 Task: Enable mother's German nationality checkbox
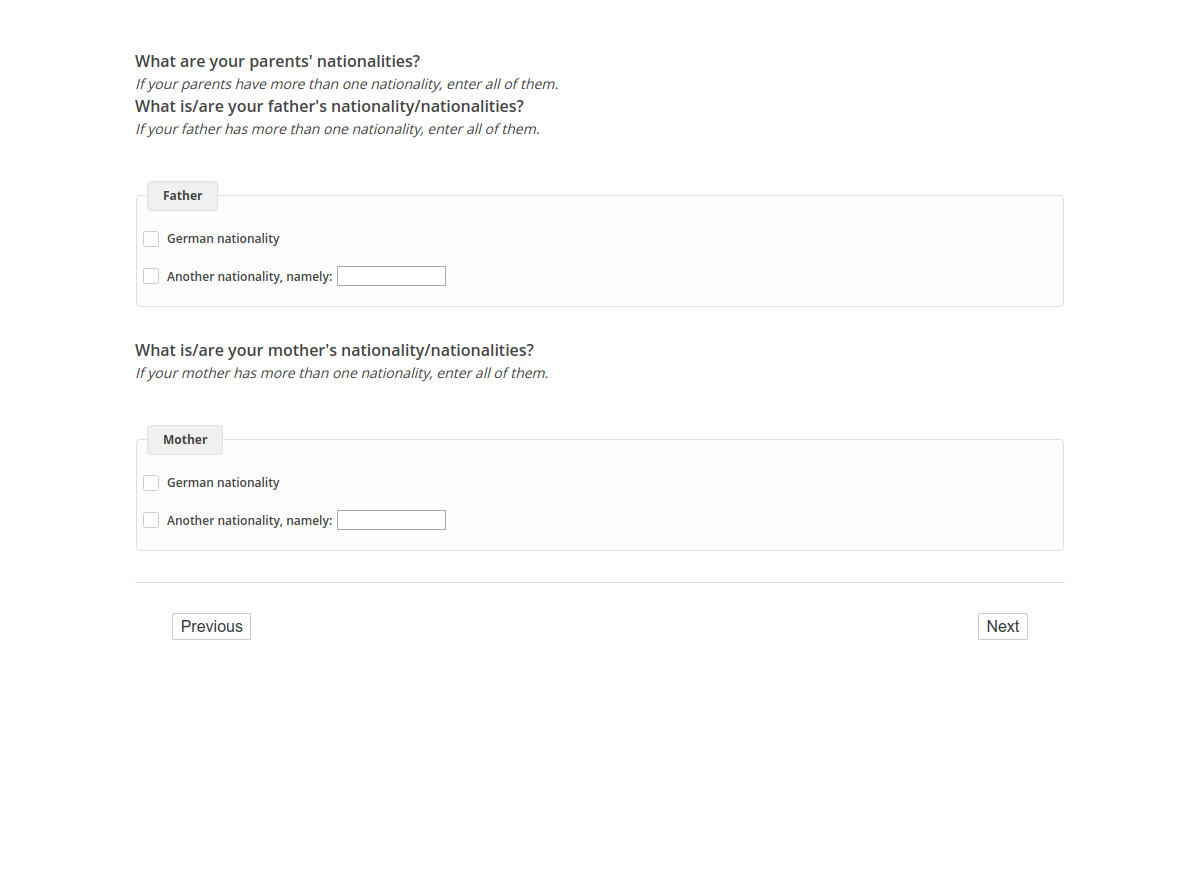click(151, 483)
